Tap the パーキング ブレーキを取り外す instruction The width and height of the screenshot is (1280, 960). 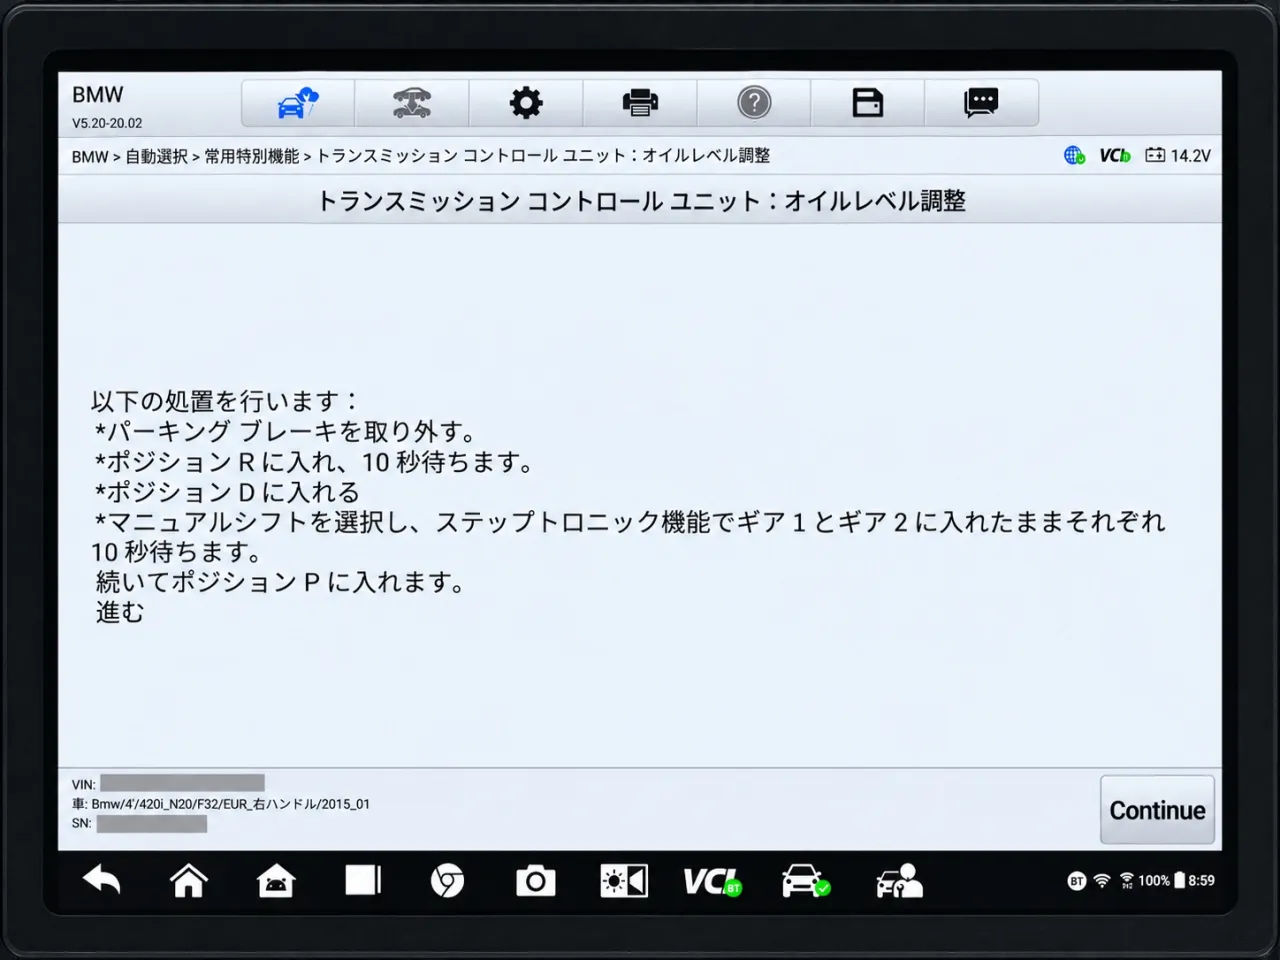pos(286,431)
